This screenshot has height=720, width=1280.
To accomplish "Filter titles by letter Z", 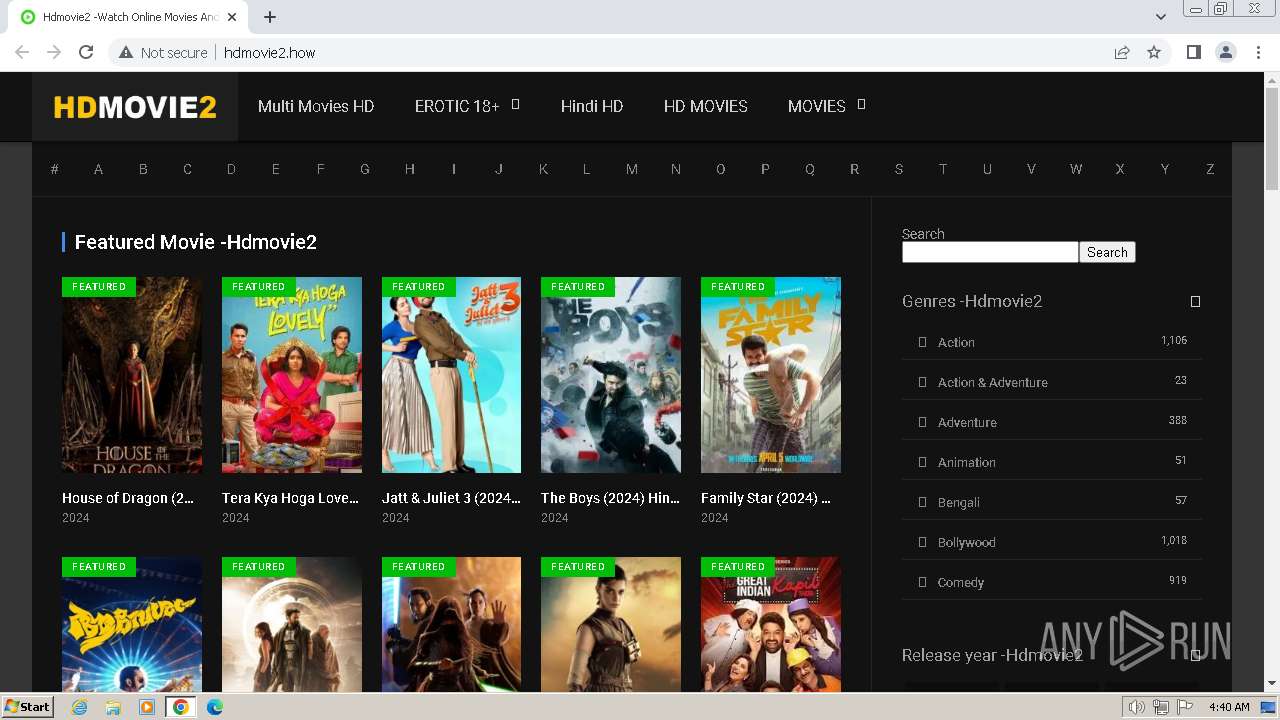I will (1210, 169).
